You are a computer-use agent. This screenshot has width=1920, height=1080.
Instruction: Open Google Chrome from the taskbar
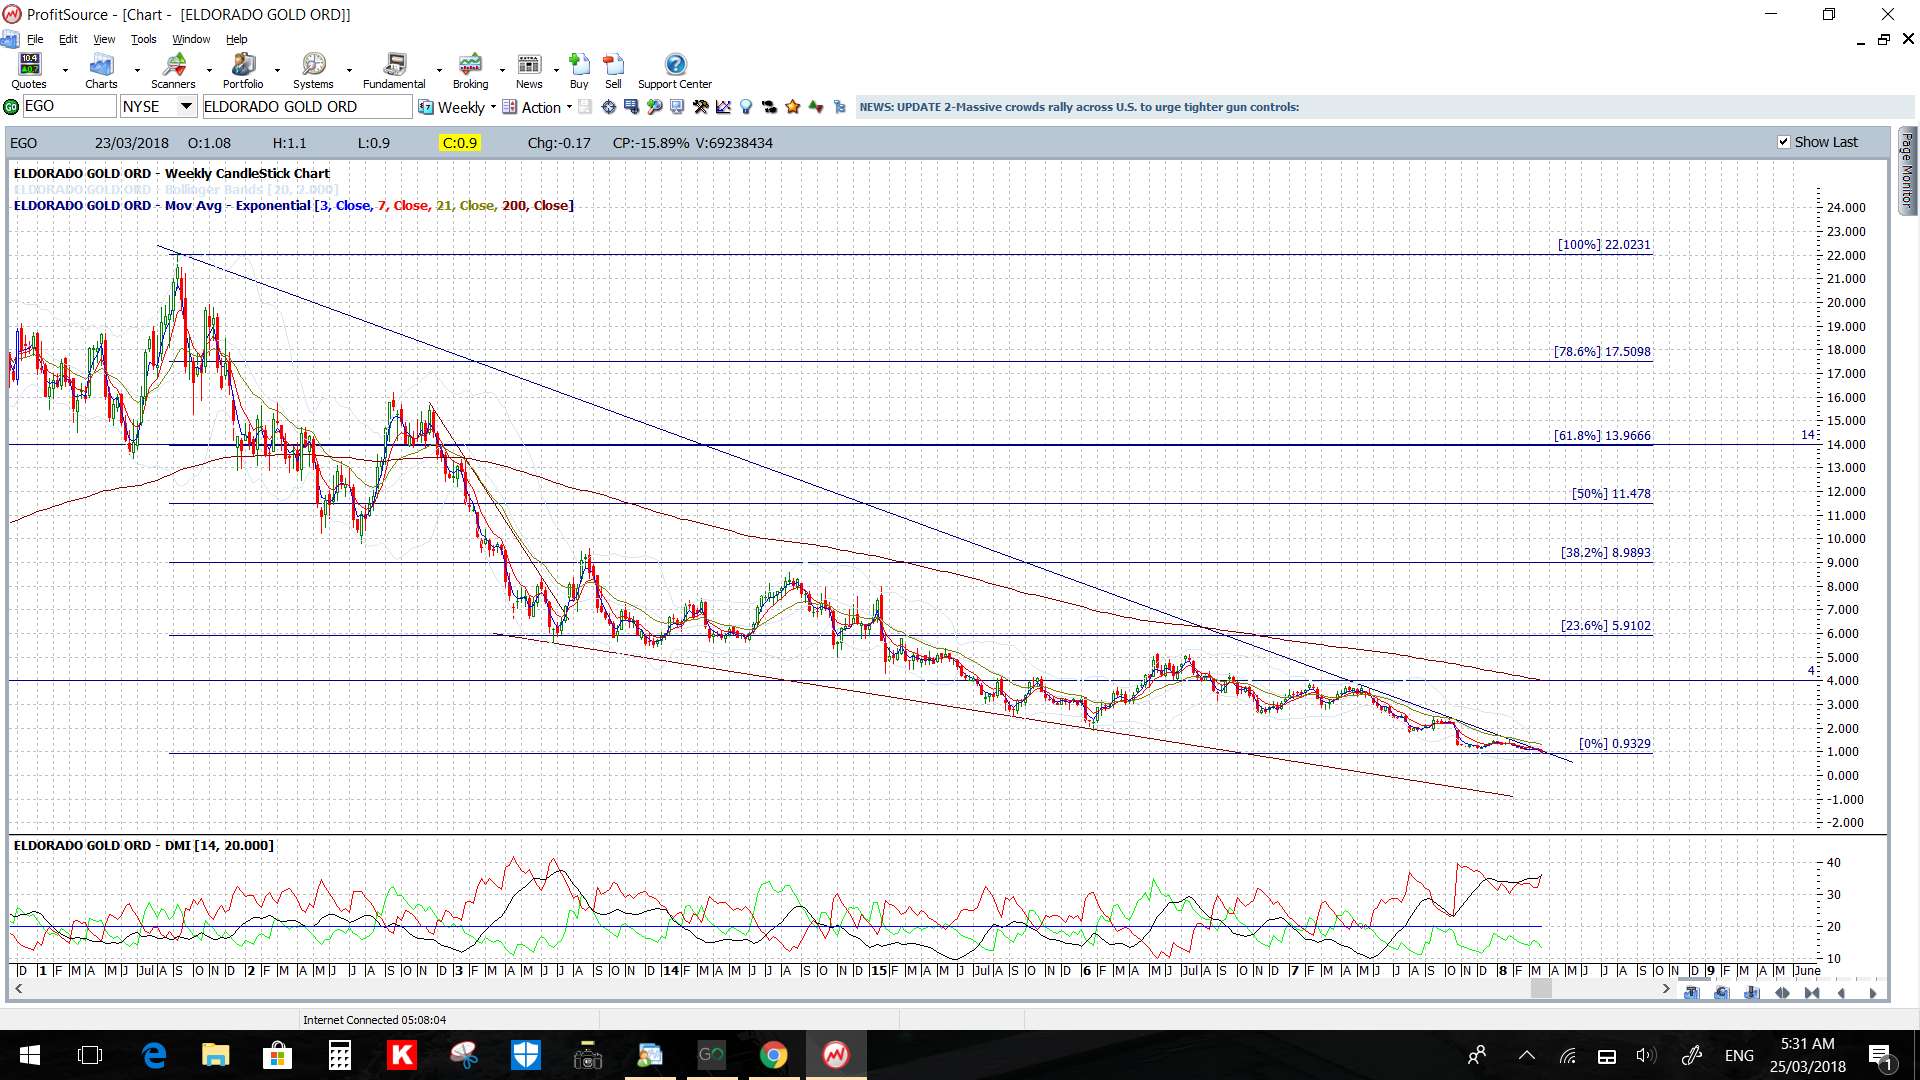click(x=773, y=1055)
